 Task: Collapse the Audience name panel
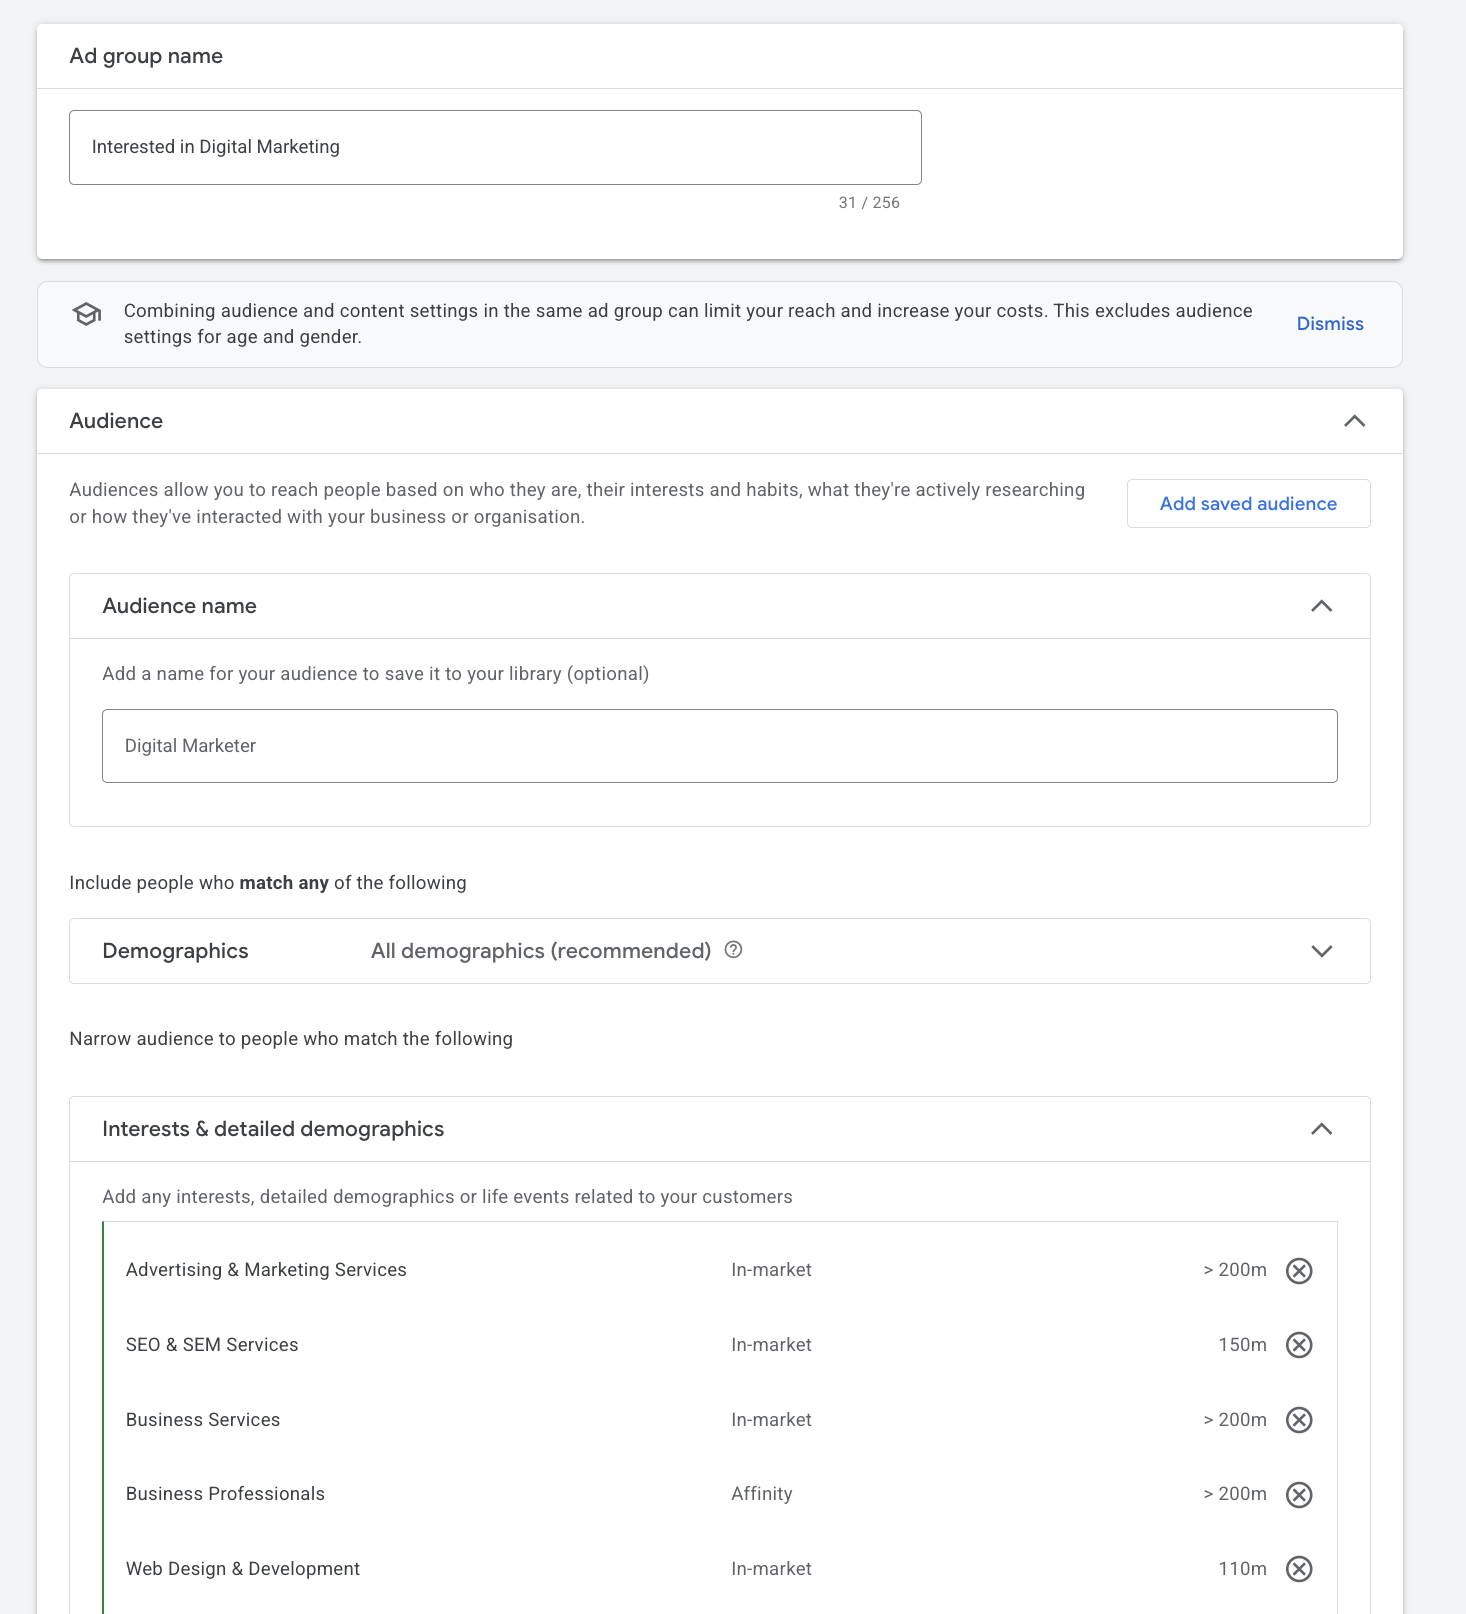[x=1321, y=606]
